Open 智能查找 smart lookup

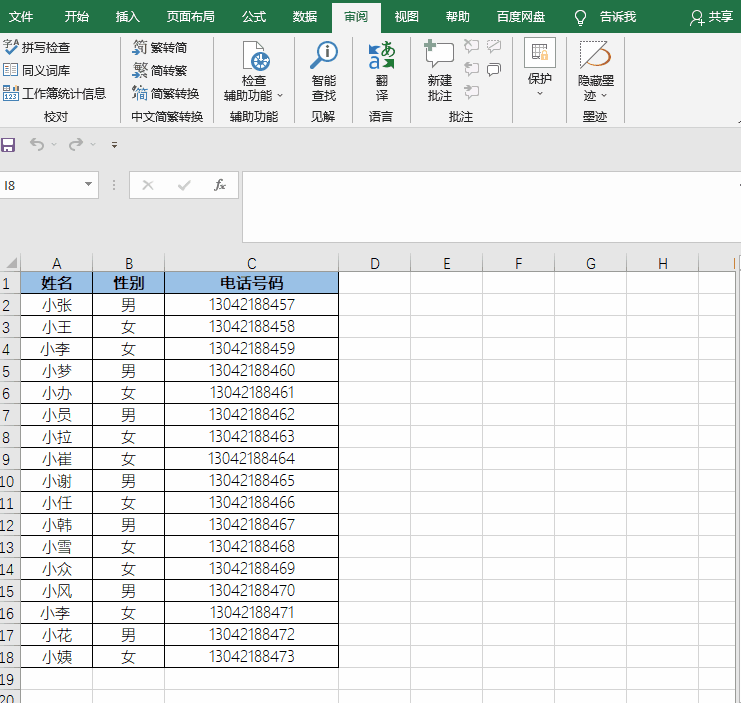[324, 71]
